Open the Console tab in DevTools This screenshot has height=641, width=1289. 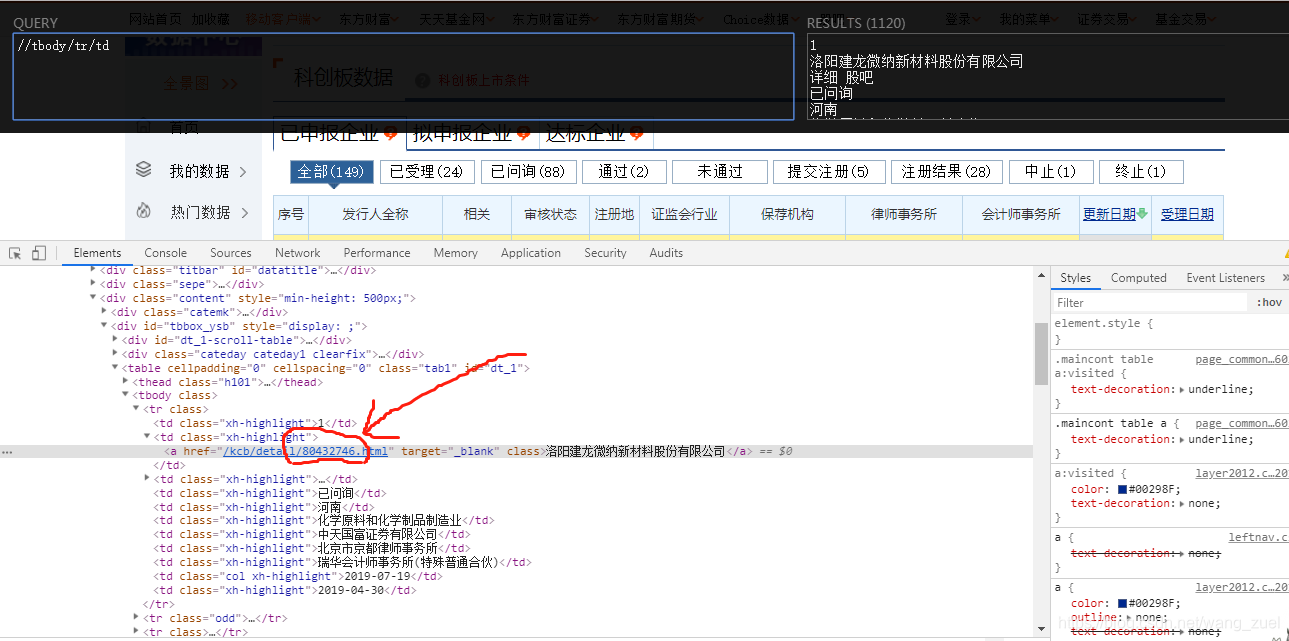[x=165, y=253]
